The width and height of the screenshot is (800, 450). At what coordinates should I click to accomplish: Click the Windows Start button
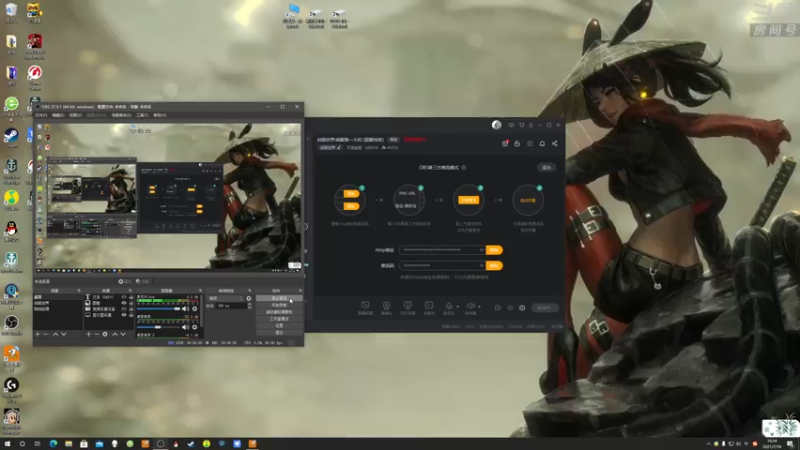(7, 444)
